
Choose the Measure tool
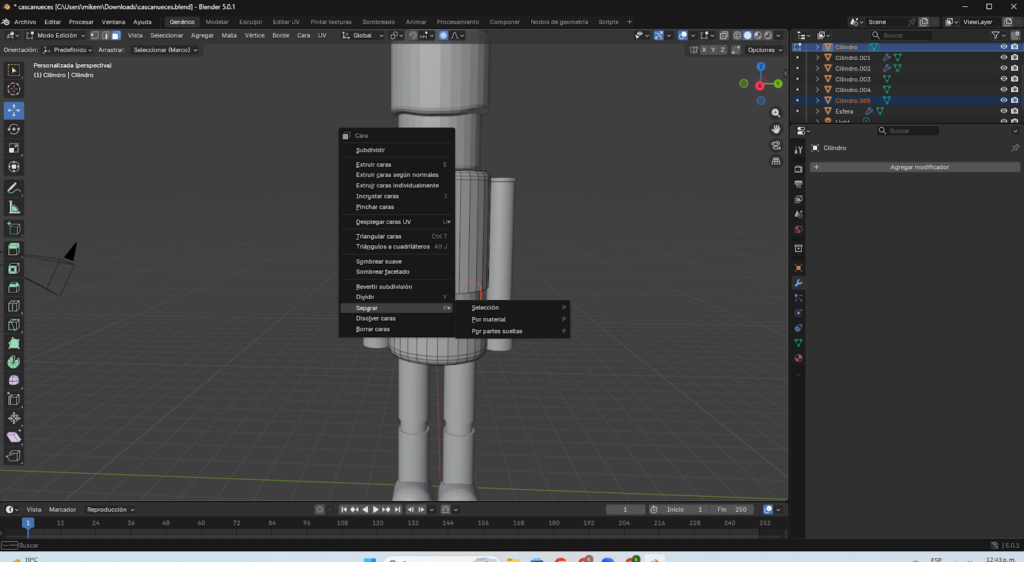[x=14, y=207]
